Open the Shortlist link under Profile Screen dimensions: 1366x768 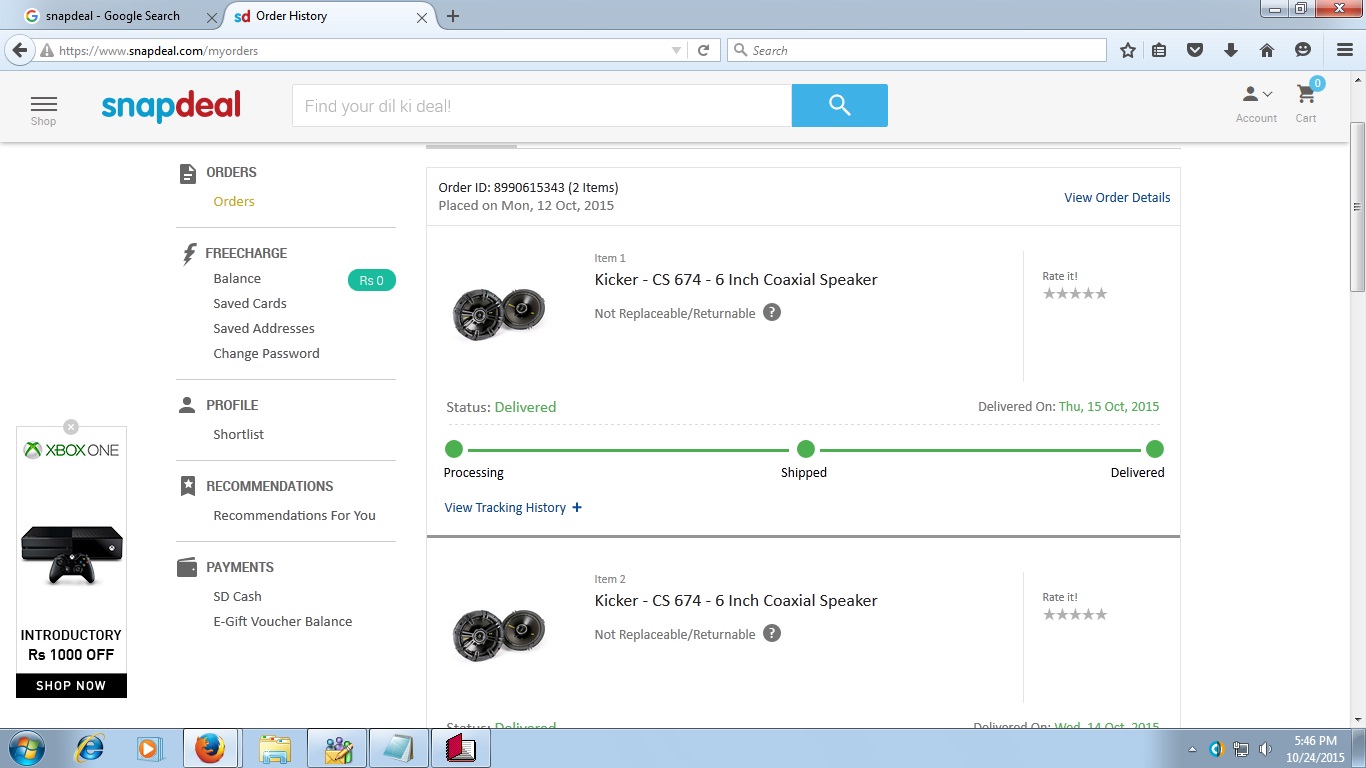click(x=238, y=435)
